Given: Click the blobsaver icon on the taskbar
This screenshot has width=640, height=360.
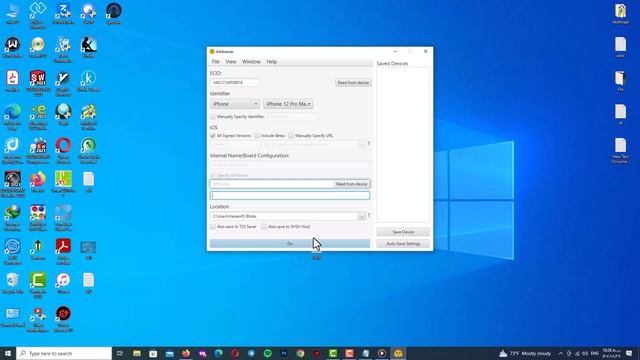Looking at the screenshot, I should [x=398, y=353].
